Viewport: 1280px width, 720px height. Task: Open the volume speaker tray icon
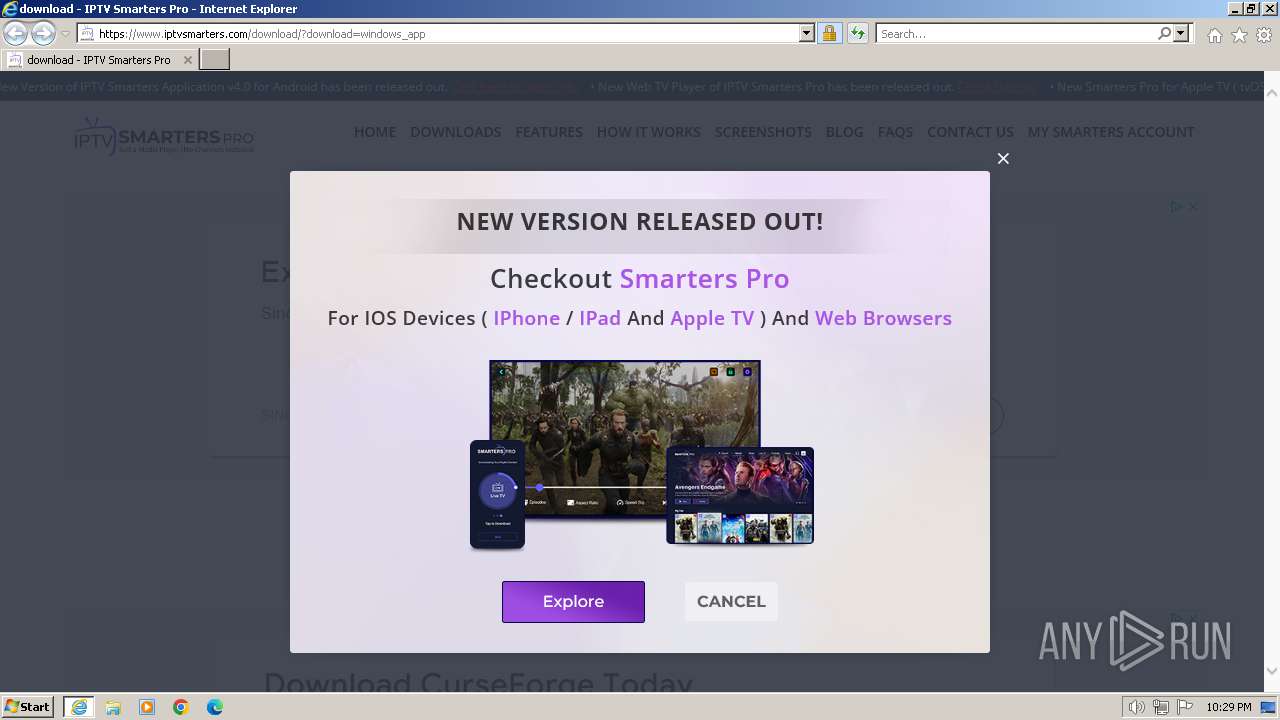1137,707
